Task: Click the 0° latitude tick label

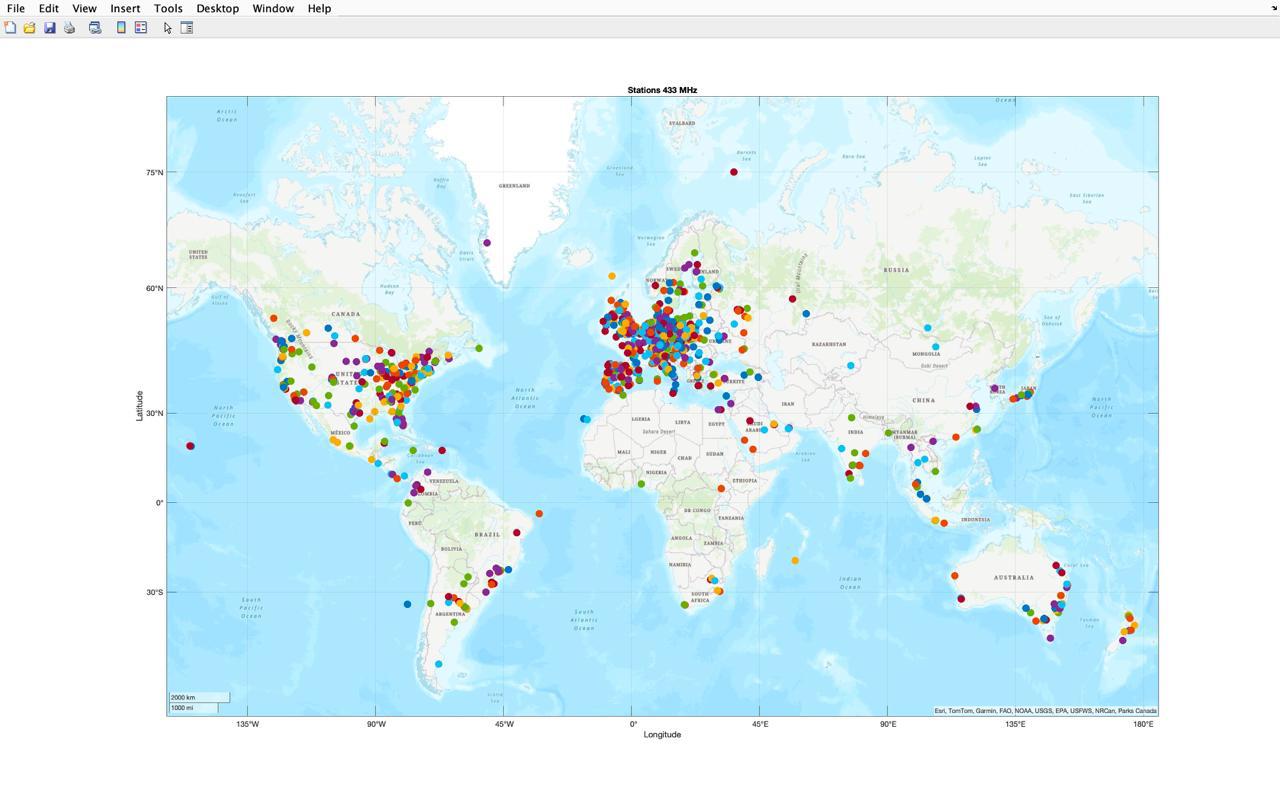Action: pos(159,503)
